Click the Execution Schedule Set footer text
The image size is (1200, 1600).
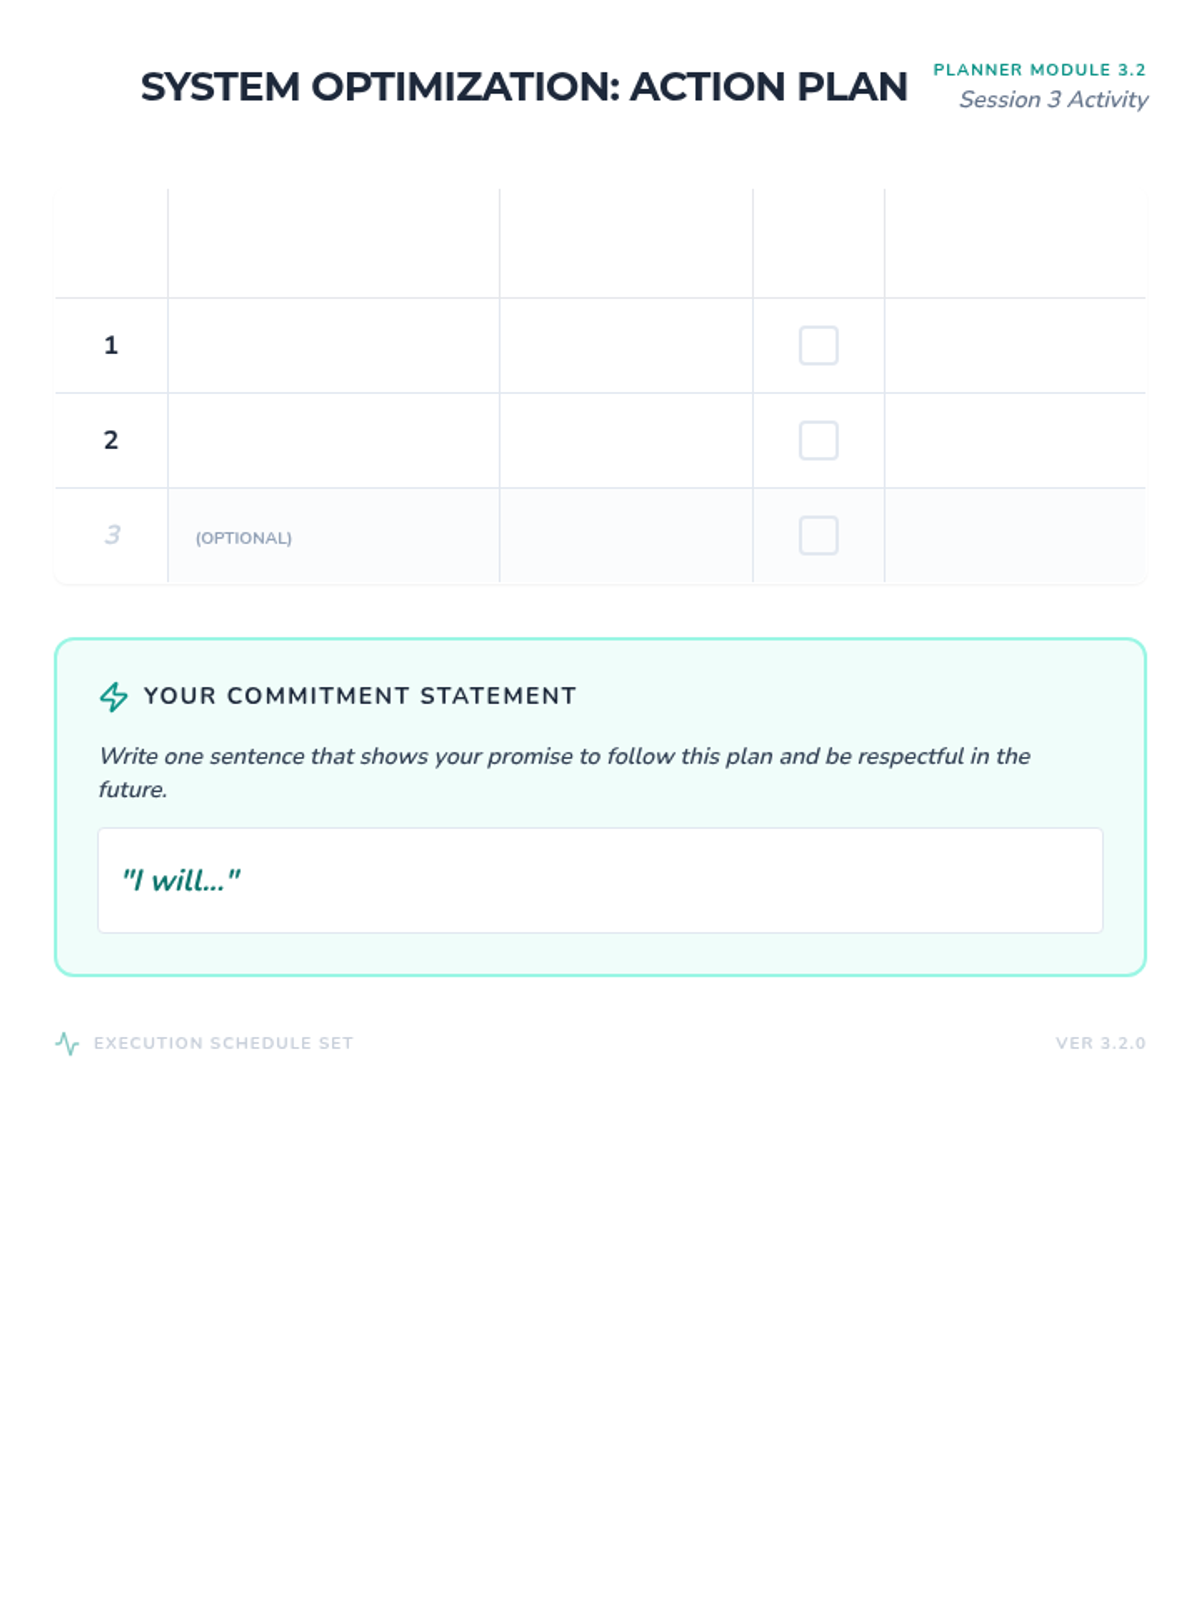[x=223, y=1043]
